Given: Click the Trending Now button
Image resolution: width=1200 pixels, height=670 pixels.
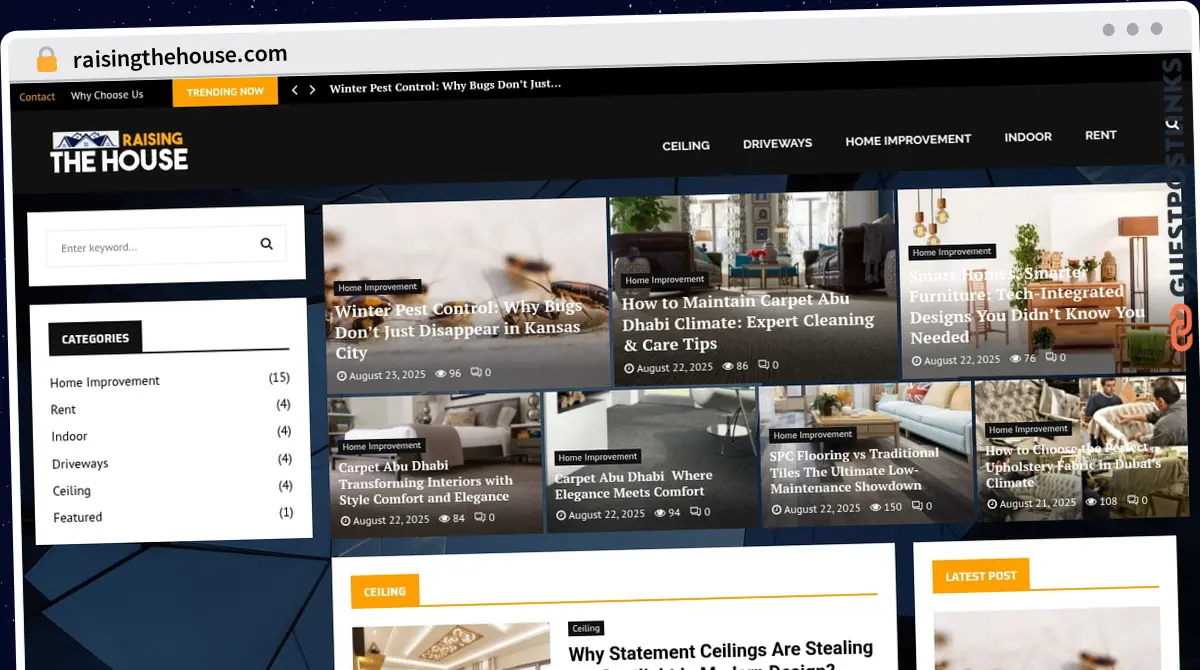Looking at the screenshot, I should pos(225,92).
